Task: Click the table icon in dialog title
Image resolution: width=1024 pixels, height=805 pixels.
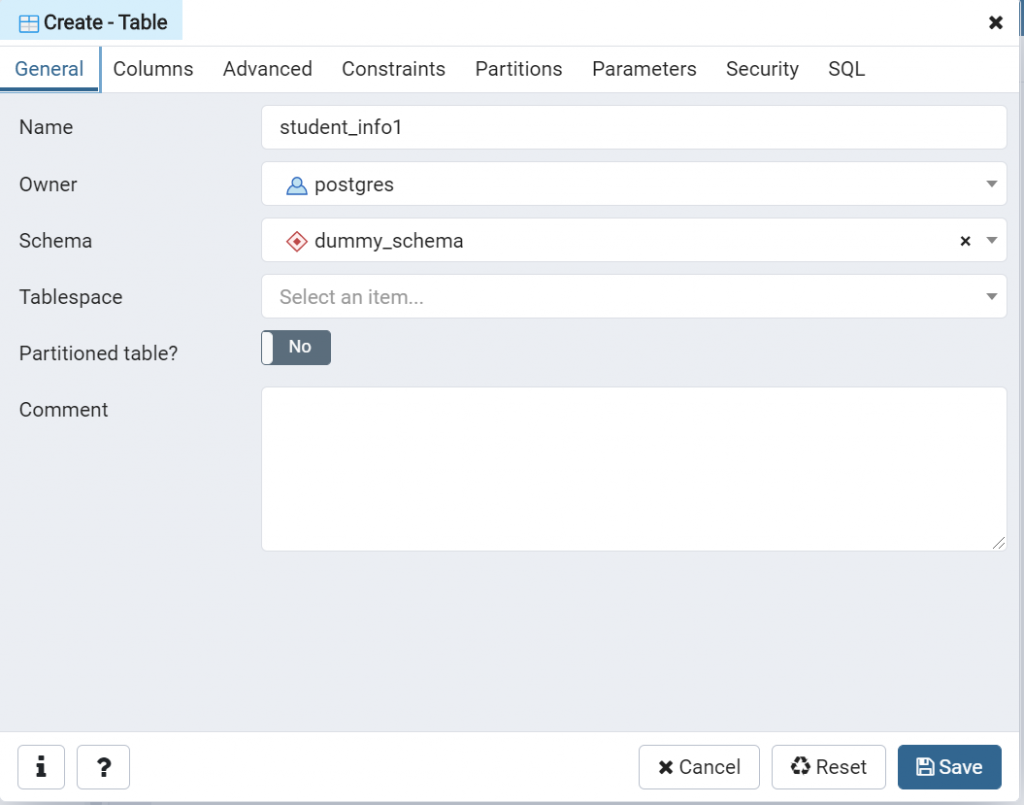Action: tap(29, 23)
